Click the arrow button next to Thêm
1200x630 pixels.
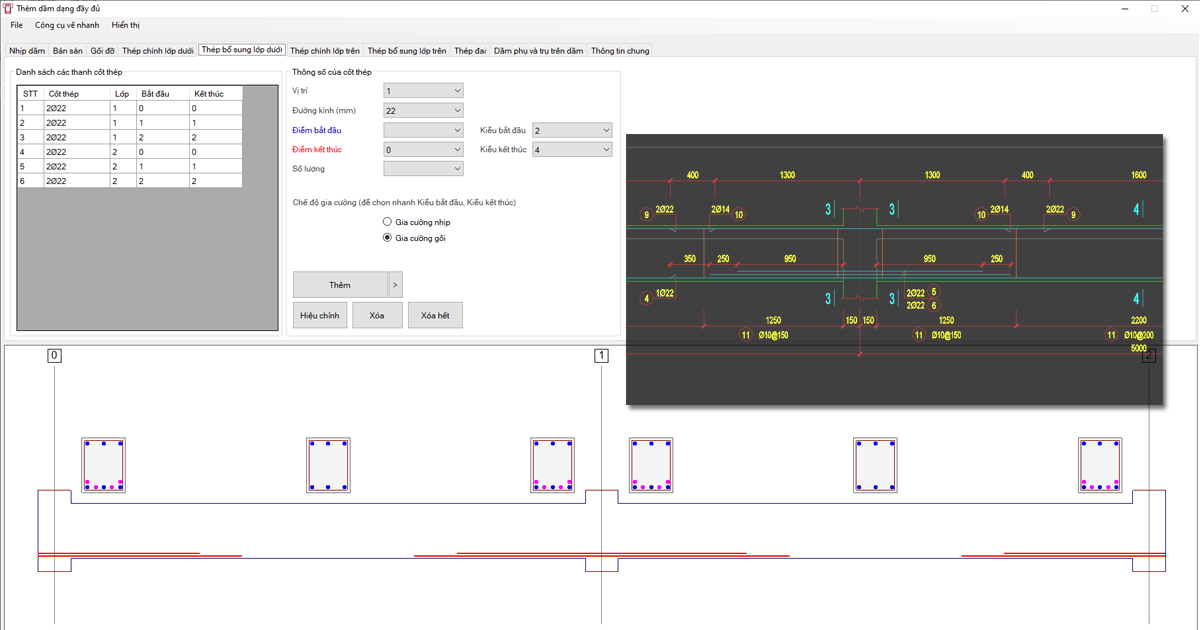395,285
